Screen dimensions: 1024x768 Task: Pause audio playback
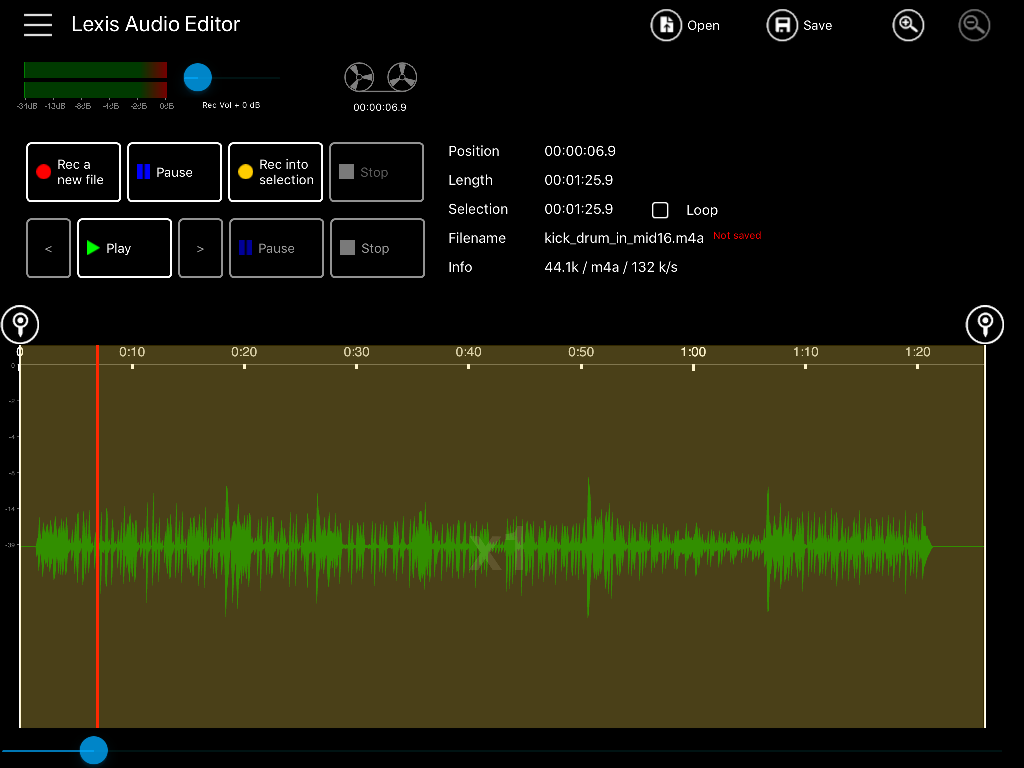coord(276,248)
